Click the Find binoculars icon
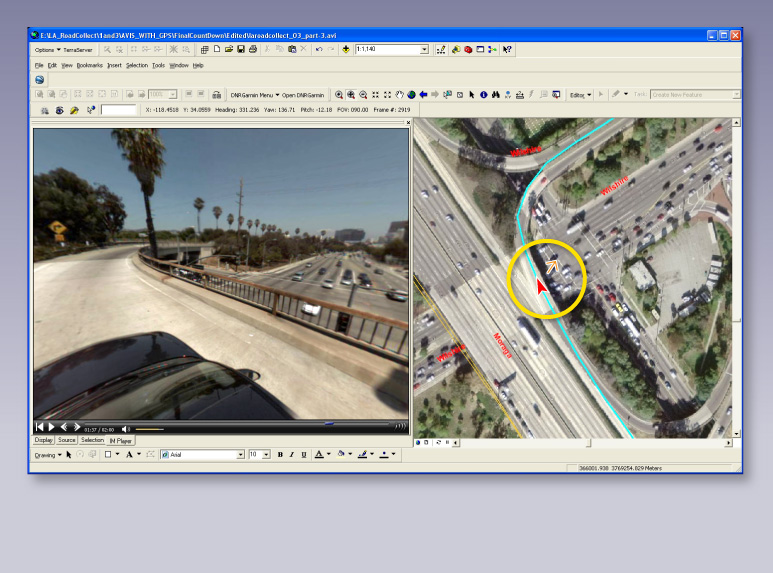Image resolution: width=773 pixels, height=573 pixels. coord(495,95)
